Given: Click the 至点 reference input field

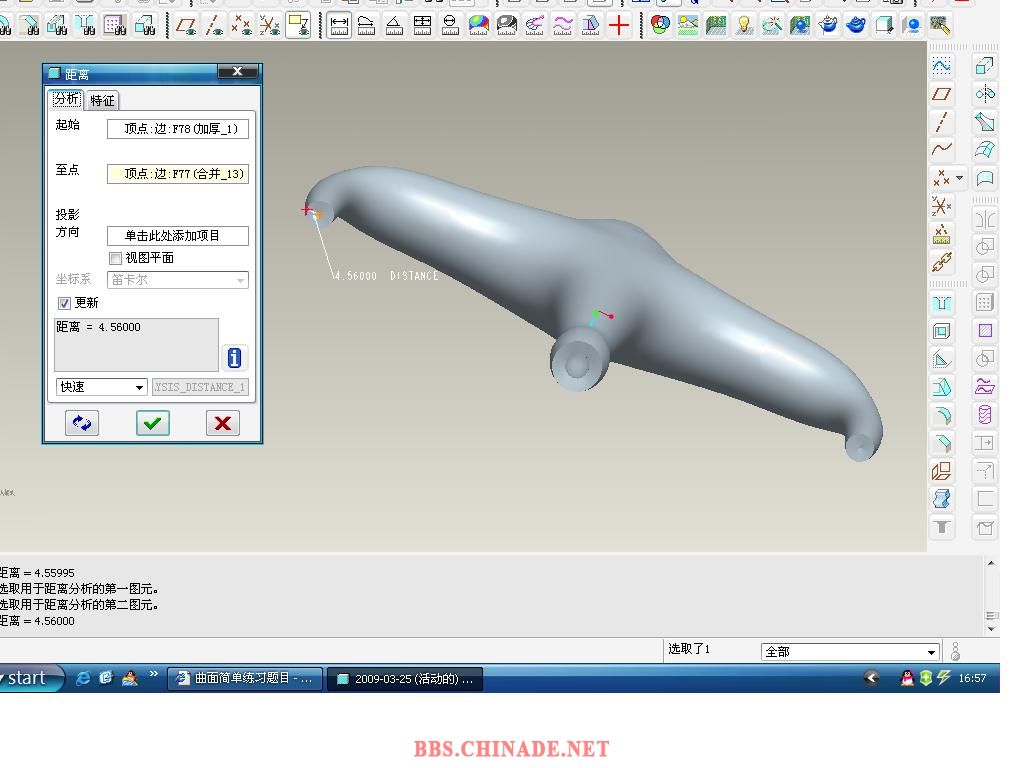Looking at the screenshot, I should click(178, 174).
